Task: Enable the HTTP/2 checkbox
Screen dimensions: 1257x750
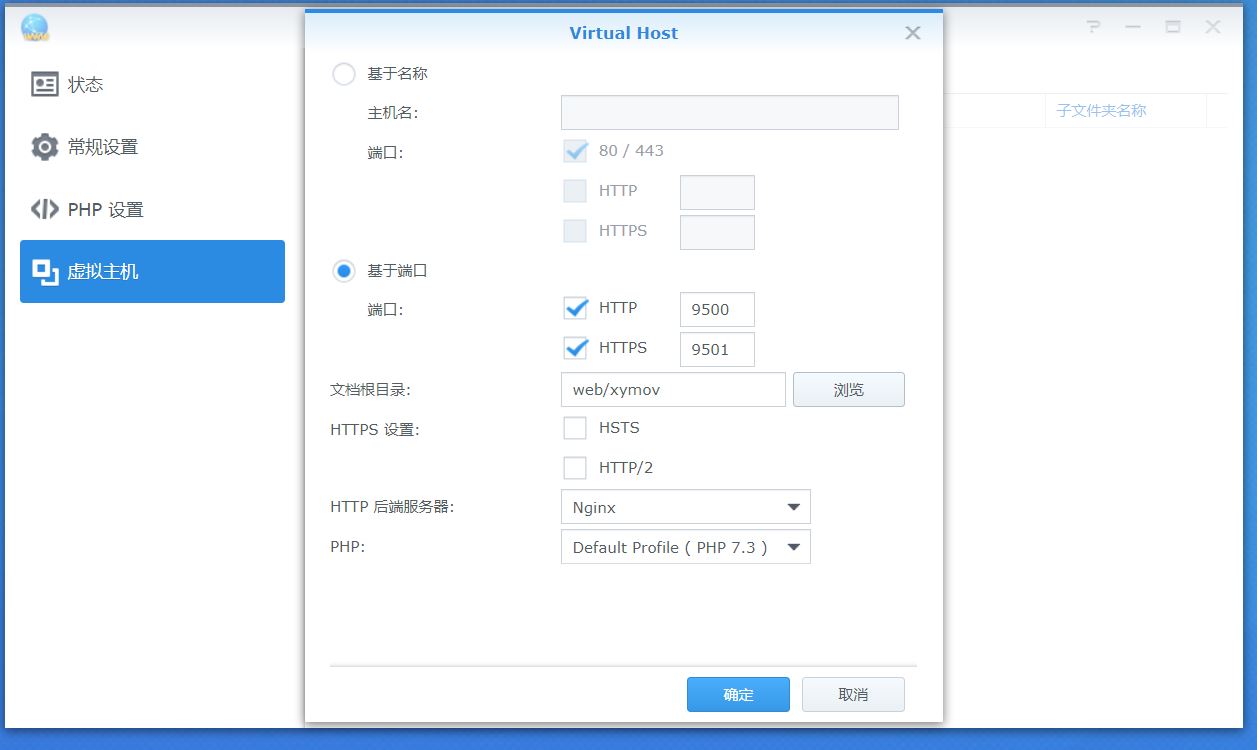Action: click(x=575, y=466)
